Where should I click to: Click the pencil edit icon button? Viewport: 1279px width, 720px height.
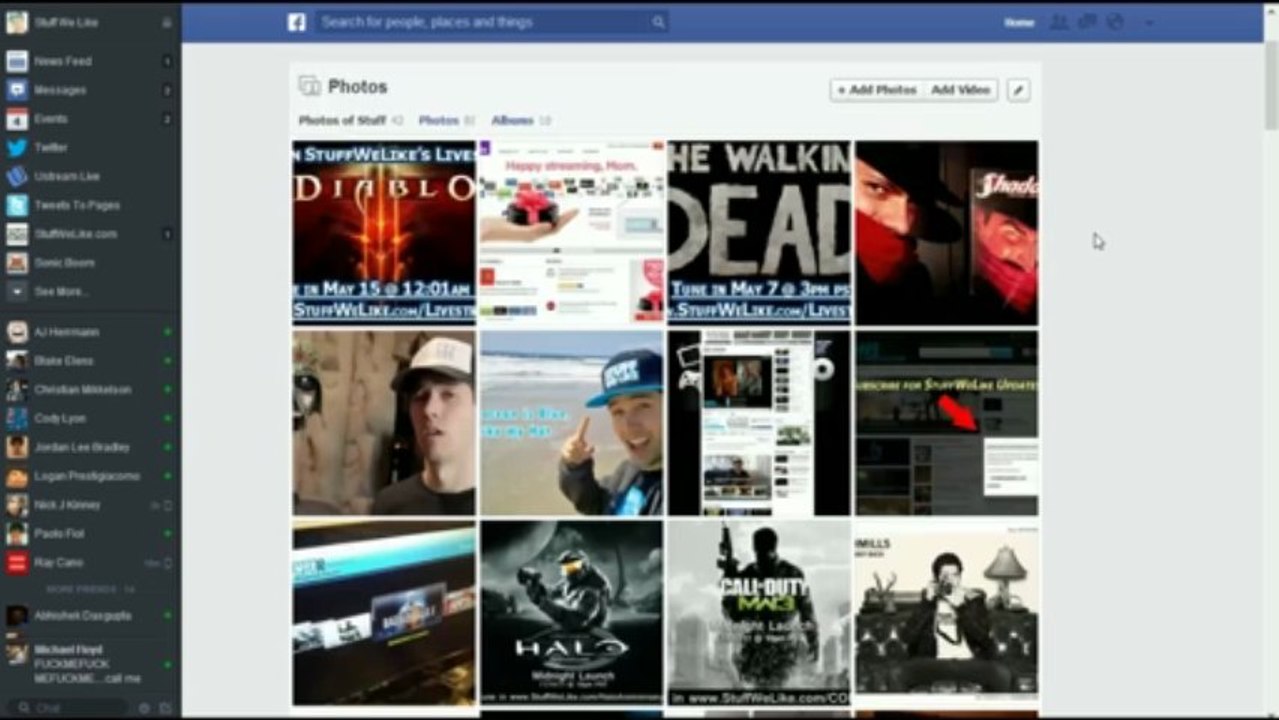tap(1018, 90)
